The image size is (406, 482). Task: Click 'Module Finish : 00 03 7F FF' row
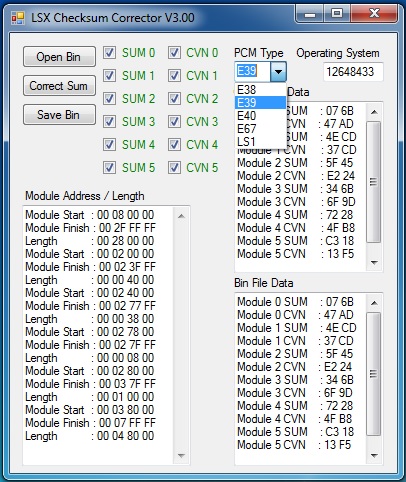[x=90, y=384]
